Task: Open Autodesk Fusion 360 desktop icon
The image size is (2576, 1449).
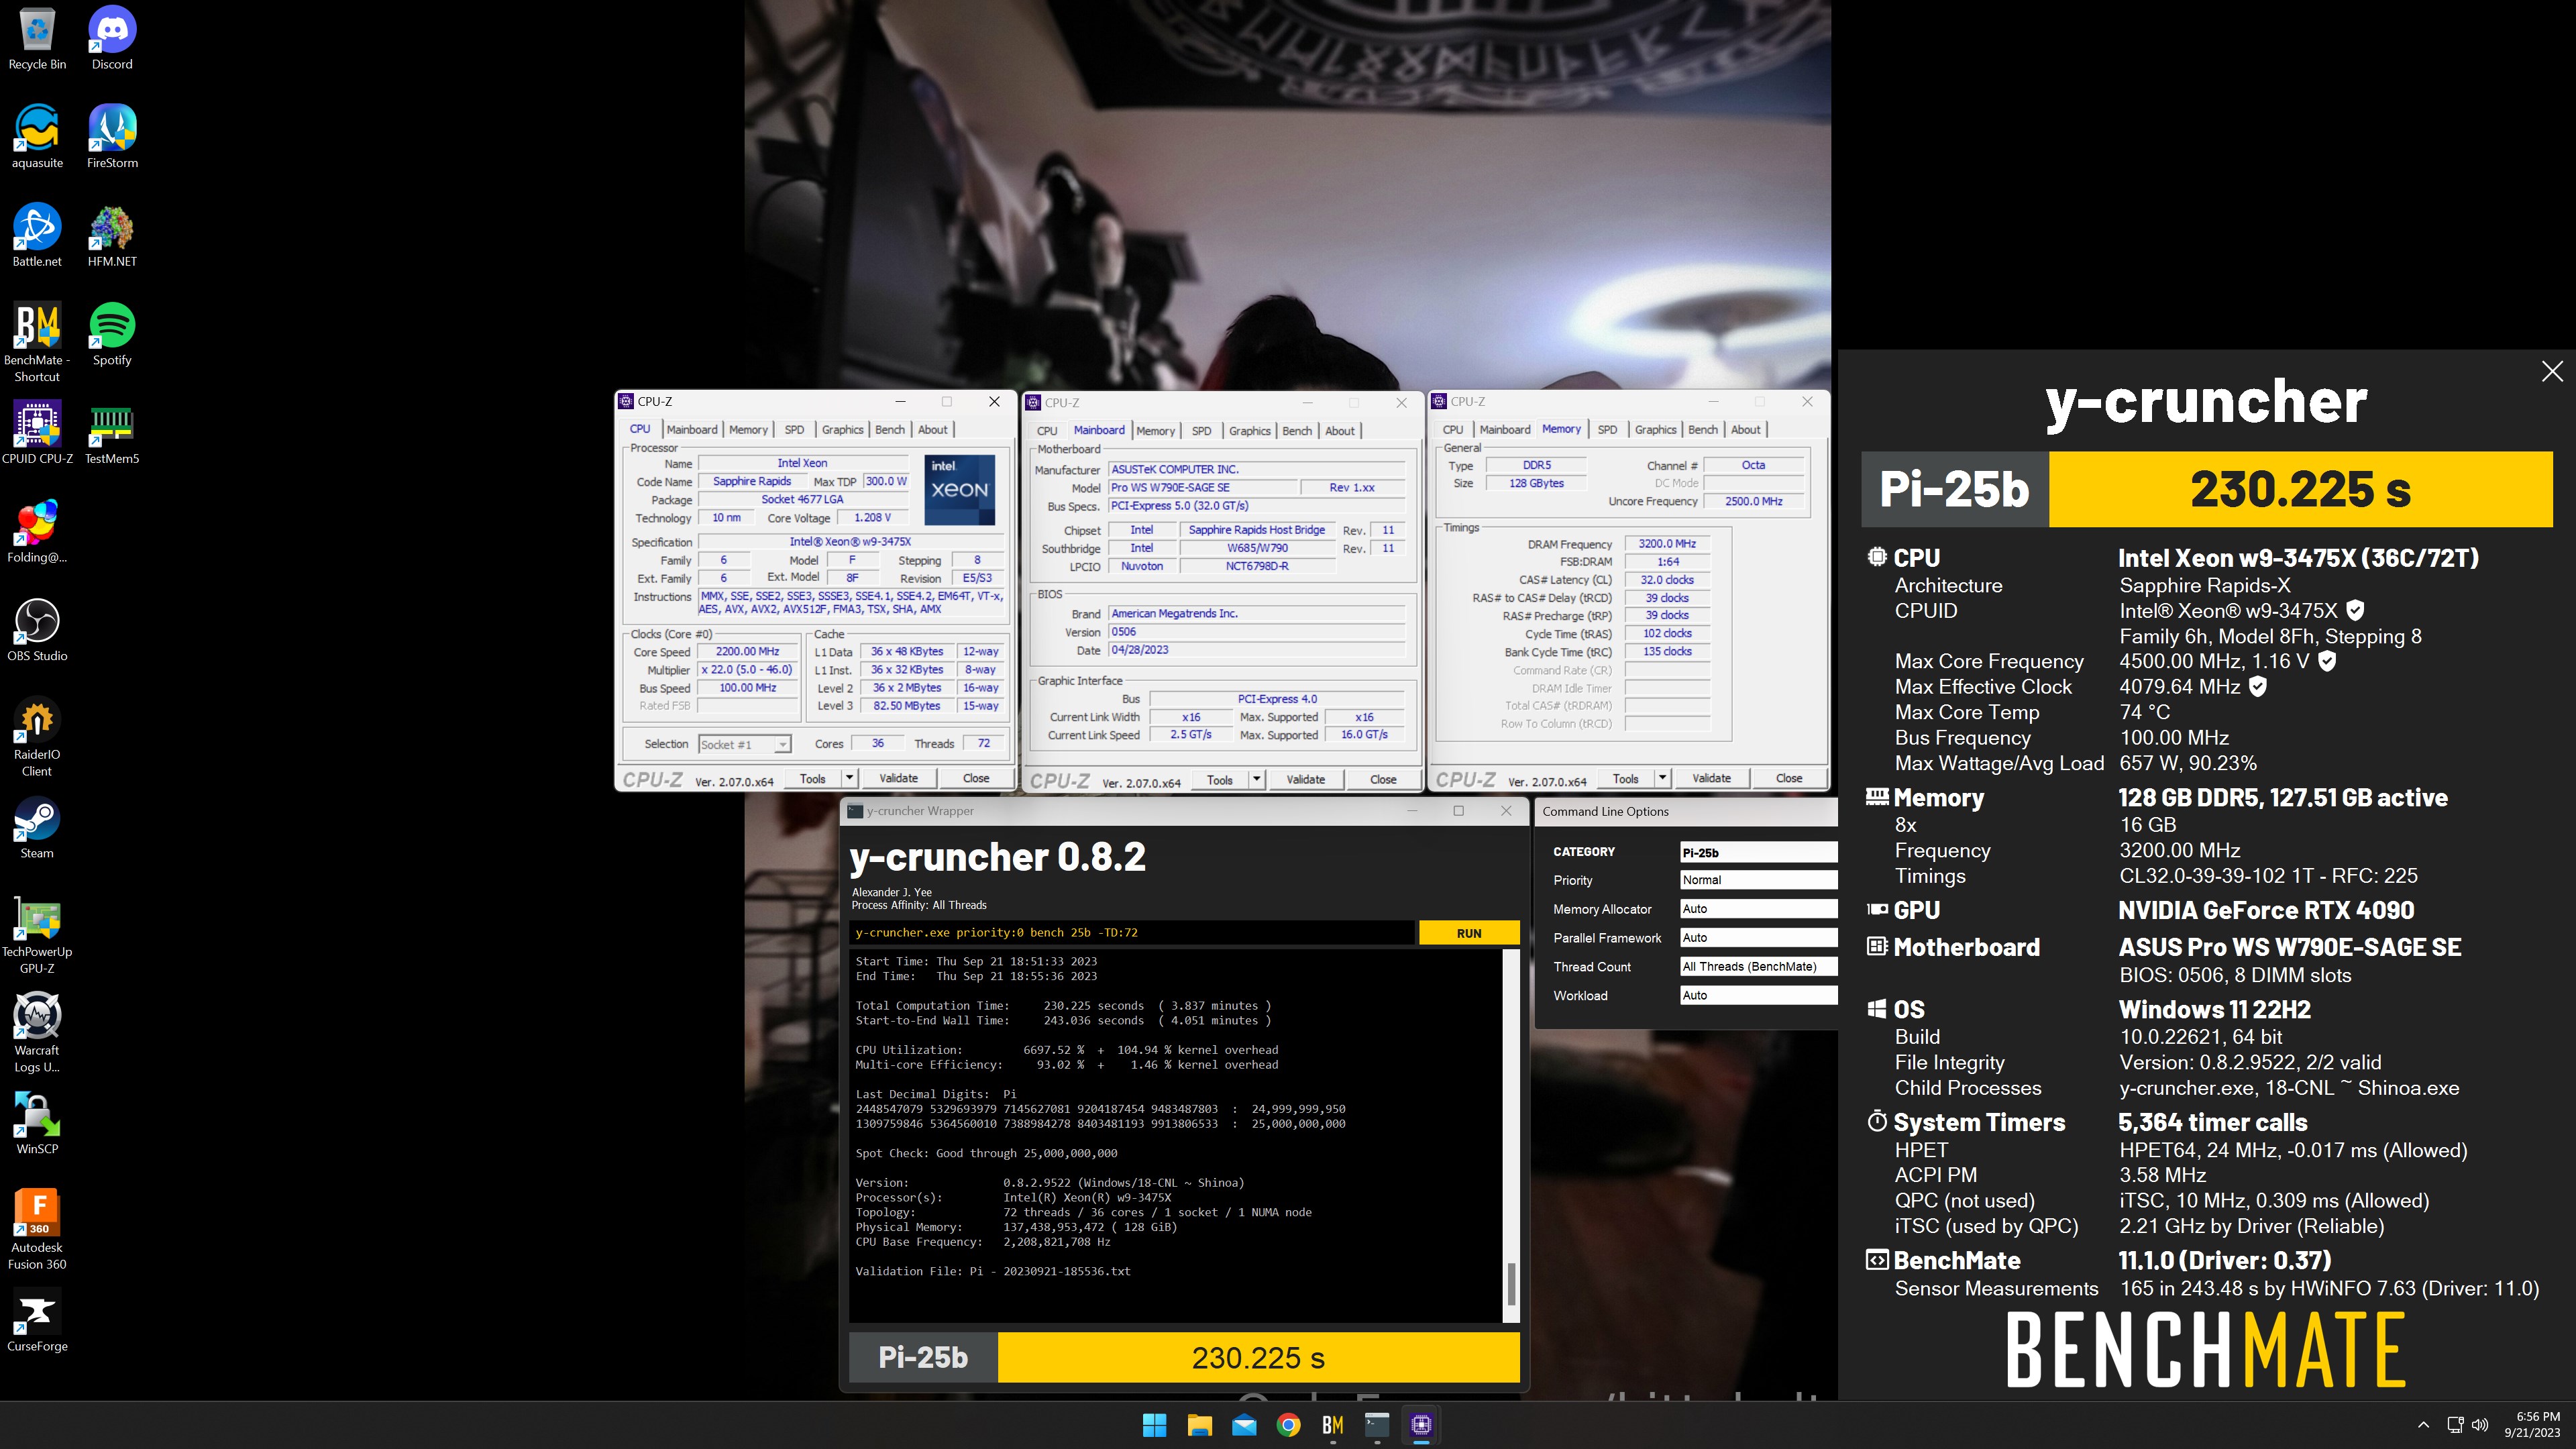Action: tap(37, 1230)
